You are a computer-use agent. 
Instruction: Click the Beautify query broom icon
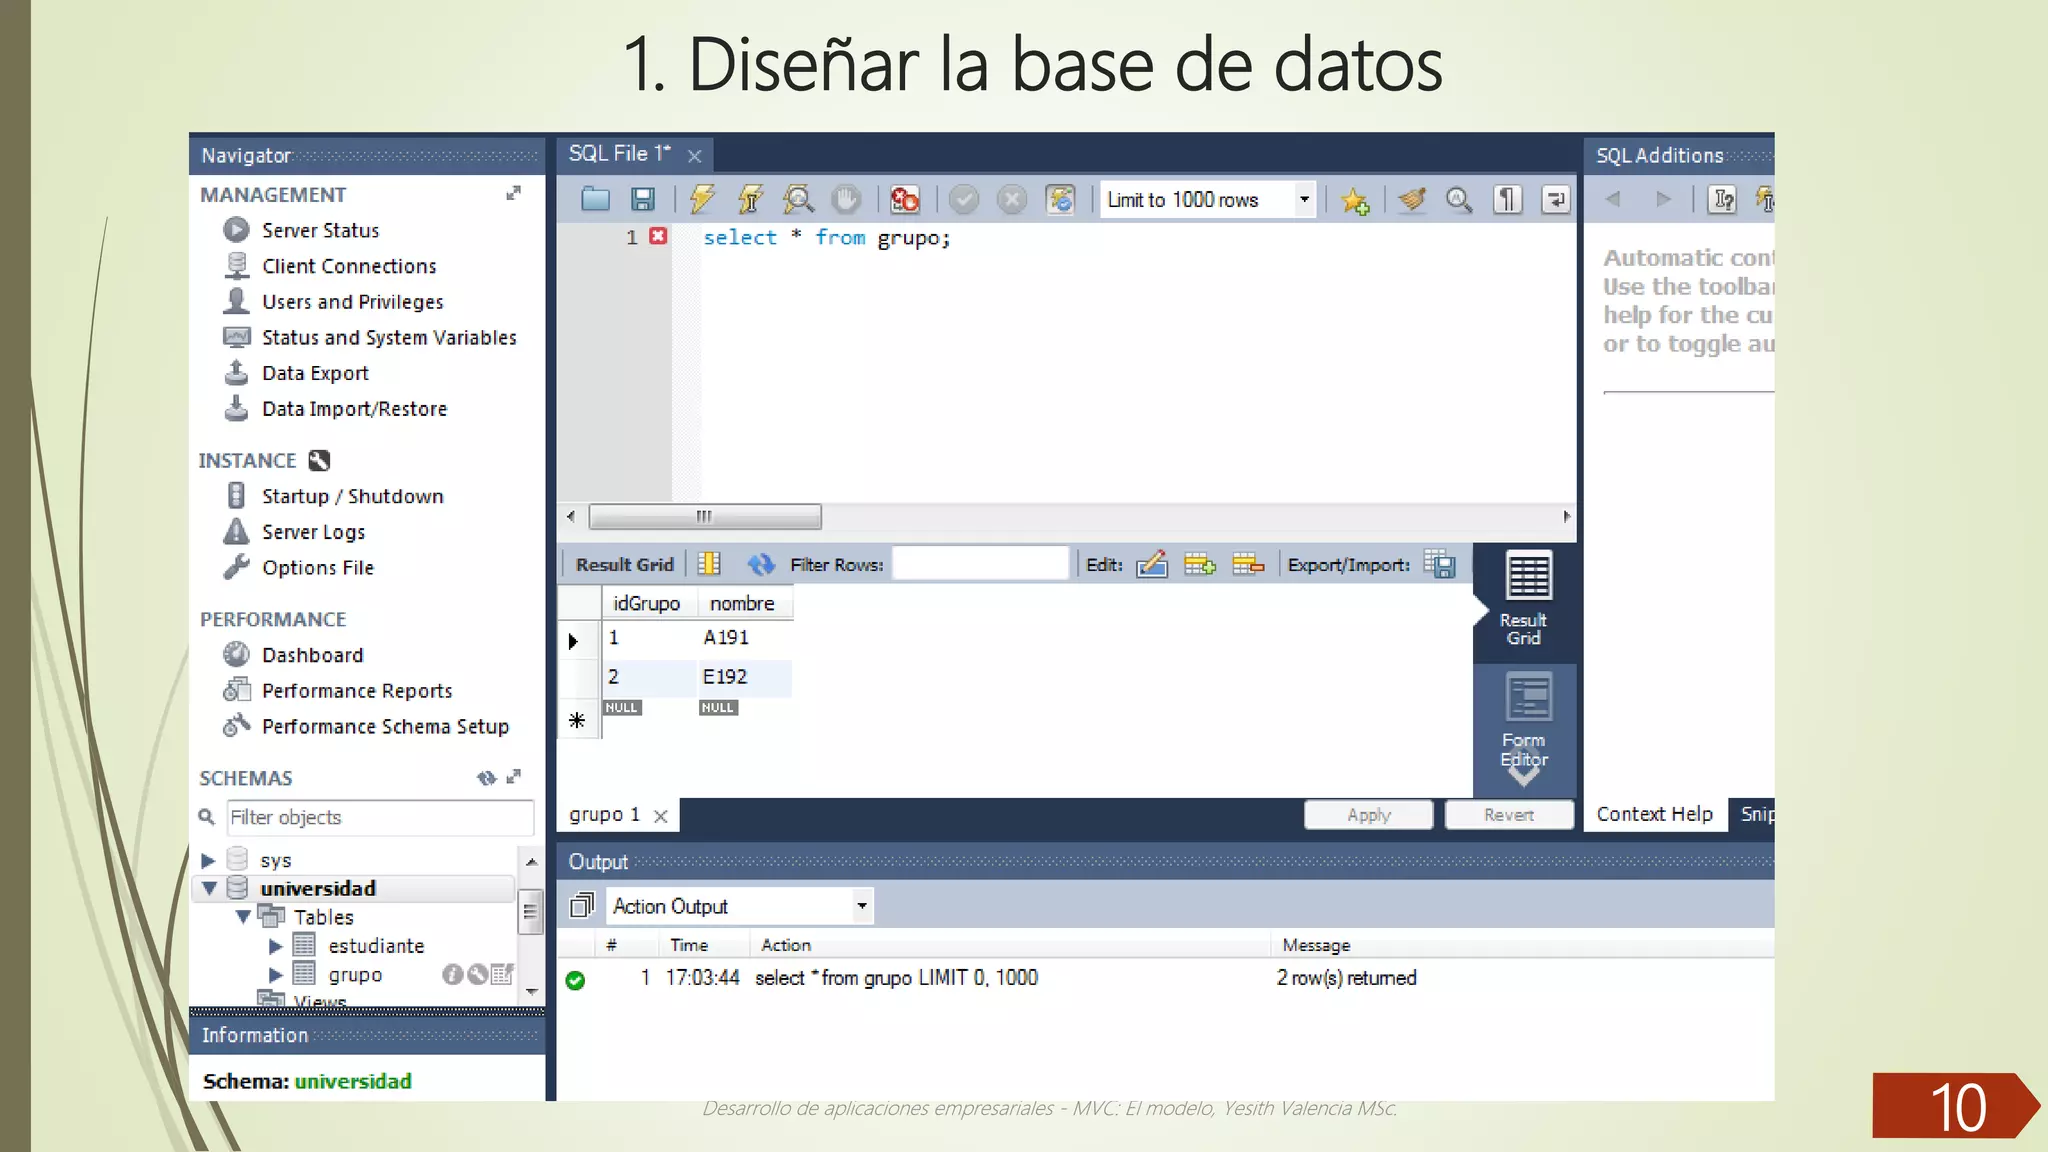1411,200
